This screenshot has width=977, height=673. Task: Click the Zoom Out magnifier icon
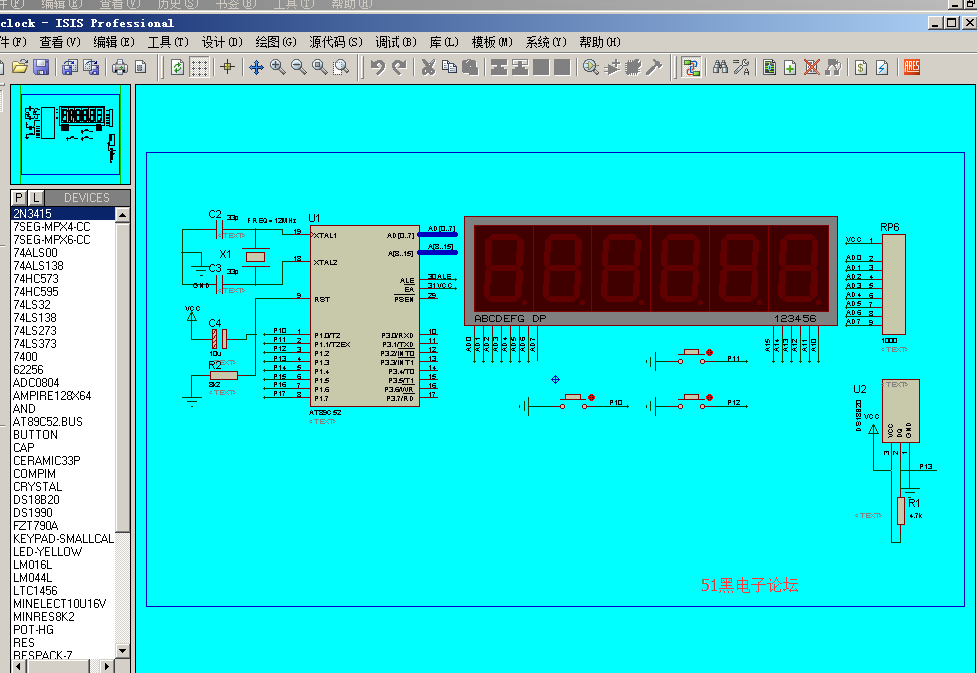click(x=299, y=67)
